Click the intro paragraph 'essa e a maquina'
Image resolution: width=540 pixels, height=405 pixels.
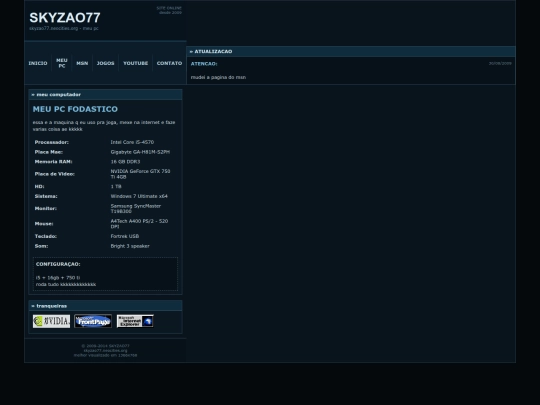104,126
